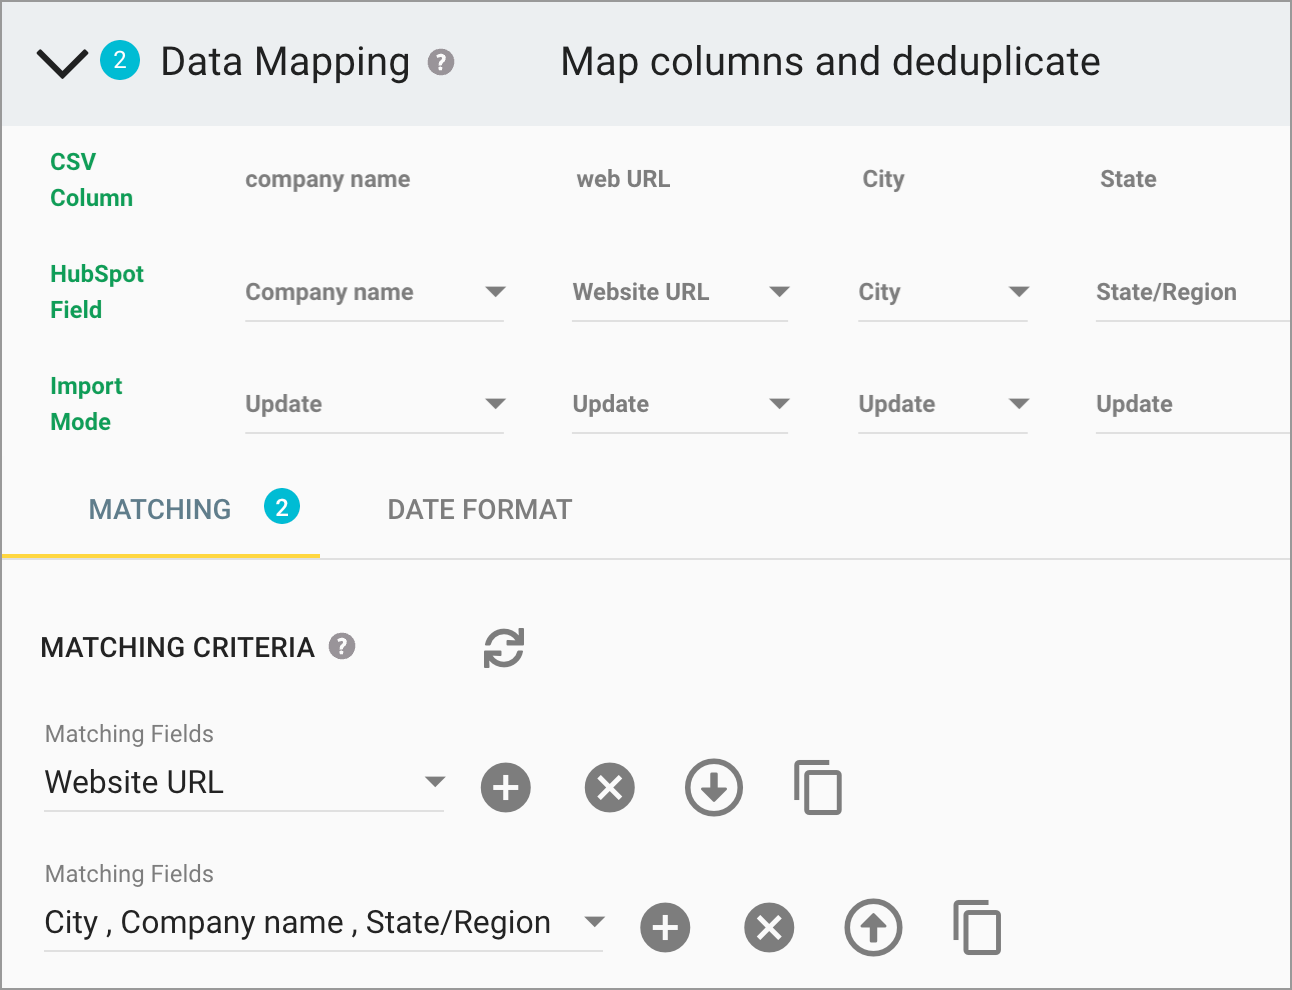Open the Import Mode dropdown under web URL
The height and width of the screenshot is (990, 1292).
pos(680,404)
